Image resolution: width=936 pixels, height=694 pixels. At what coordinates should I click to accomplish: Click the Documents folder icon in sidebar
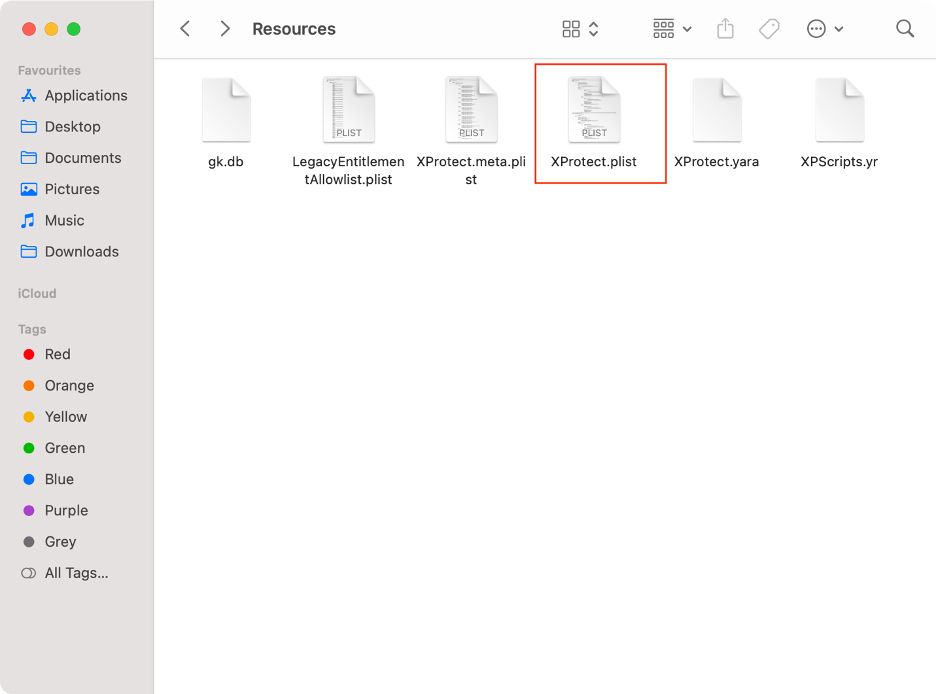[29, 158]
